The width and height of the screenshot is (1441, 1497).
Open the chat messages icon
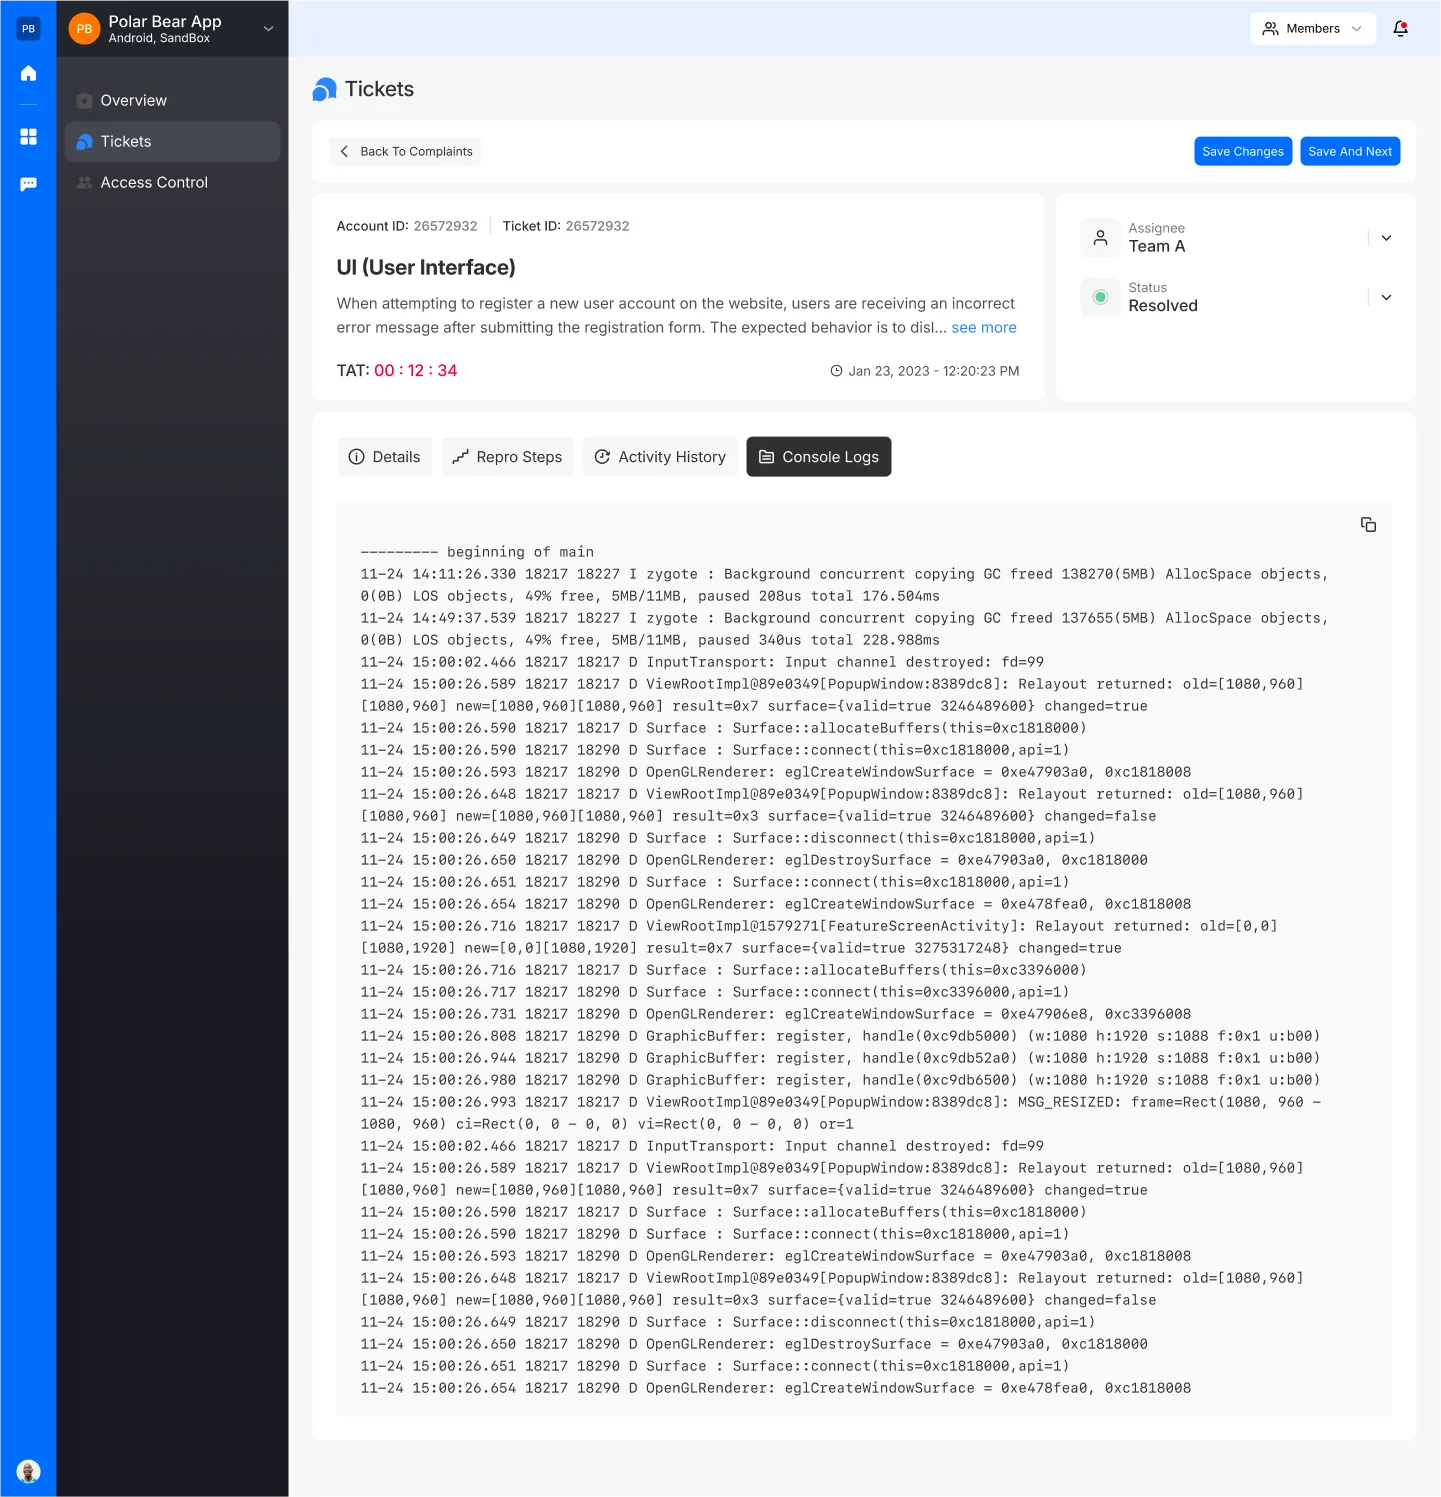[28, 184]
